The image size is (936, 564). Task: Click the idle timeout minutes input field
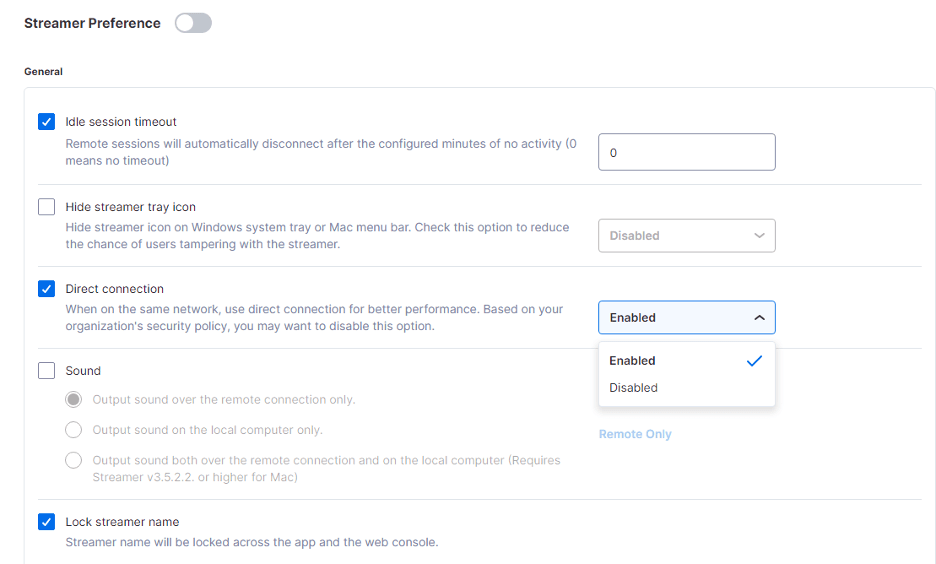[x=686, y=153]
